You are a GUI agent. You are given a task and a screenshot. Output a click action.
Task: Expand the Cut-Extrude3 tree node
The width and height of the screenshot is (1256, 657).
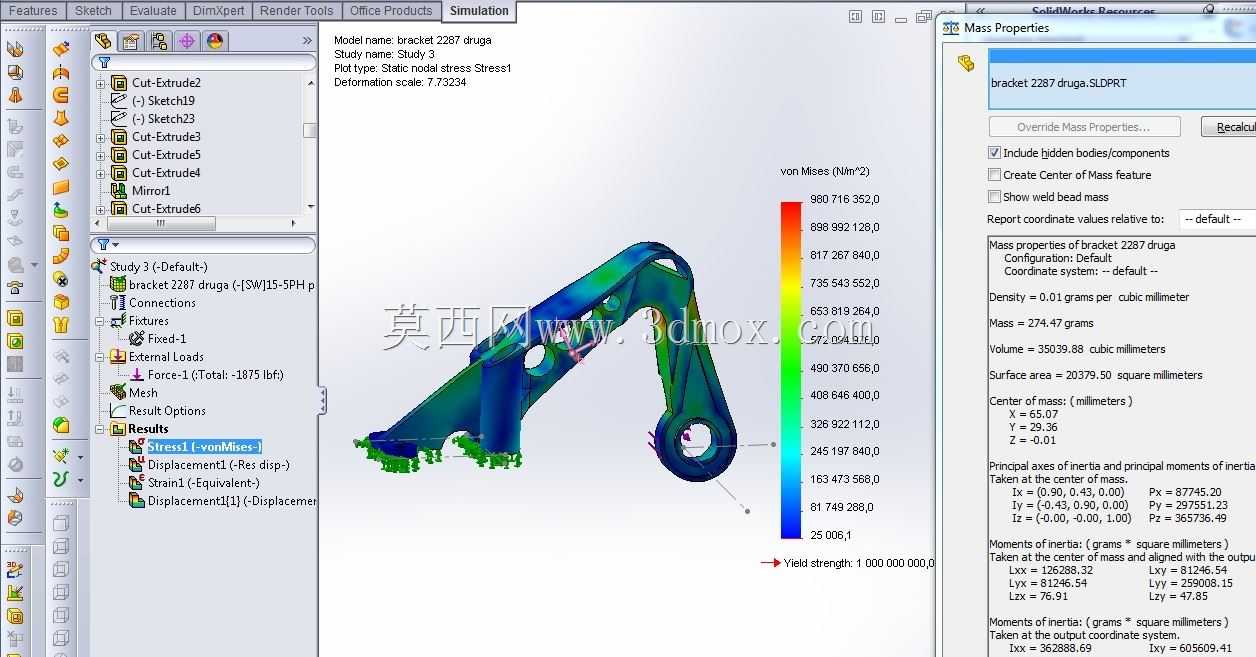pos(100,137)
